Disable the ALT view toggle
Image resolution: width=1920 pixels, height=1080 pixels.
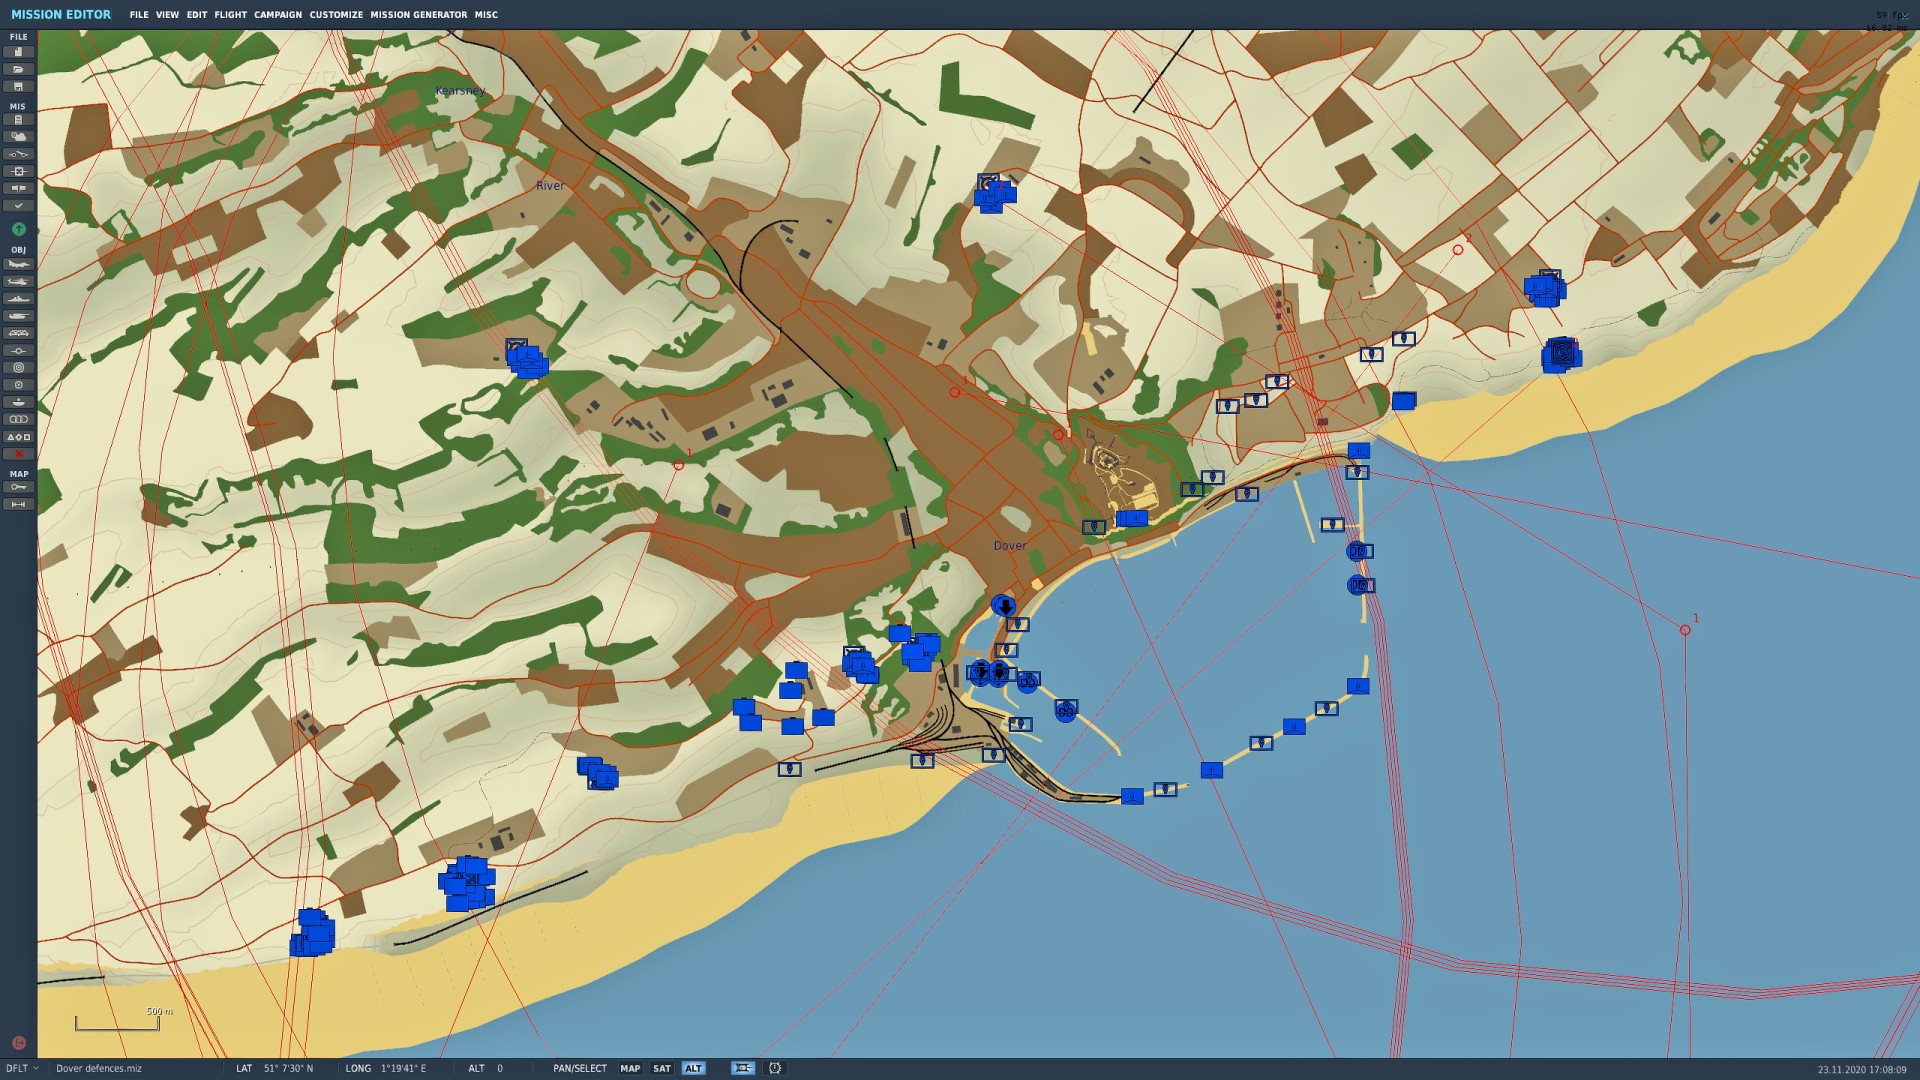[694, 1068]
